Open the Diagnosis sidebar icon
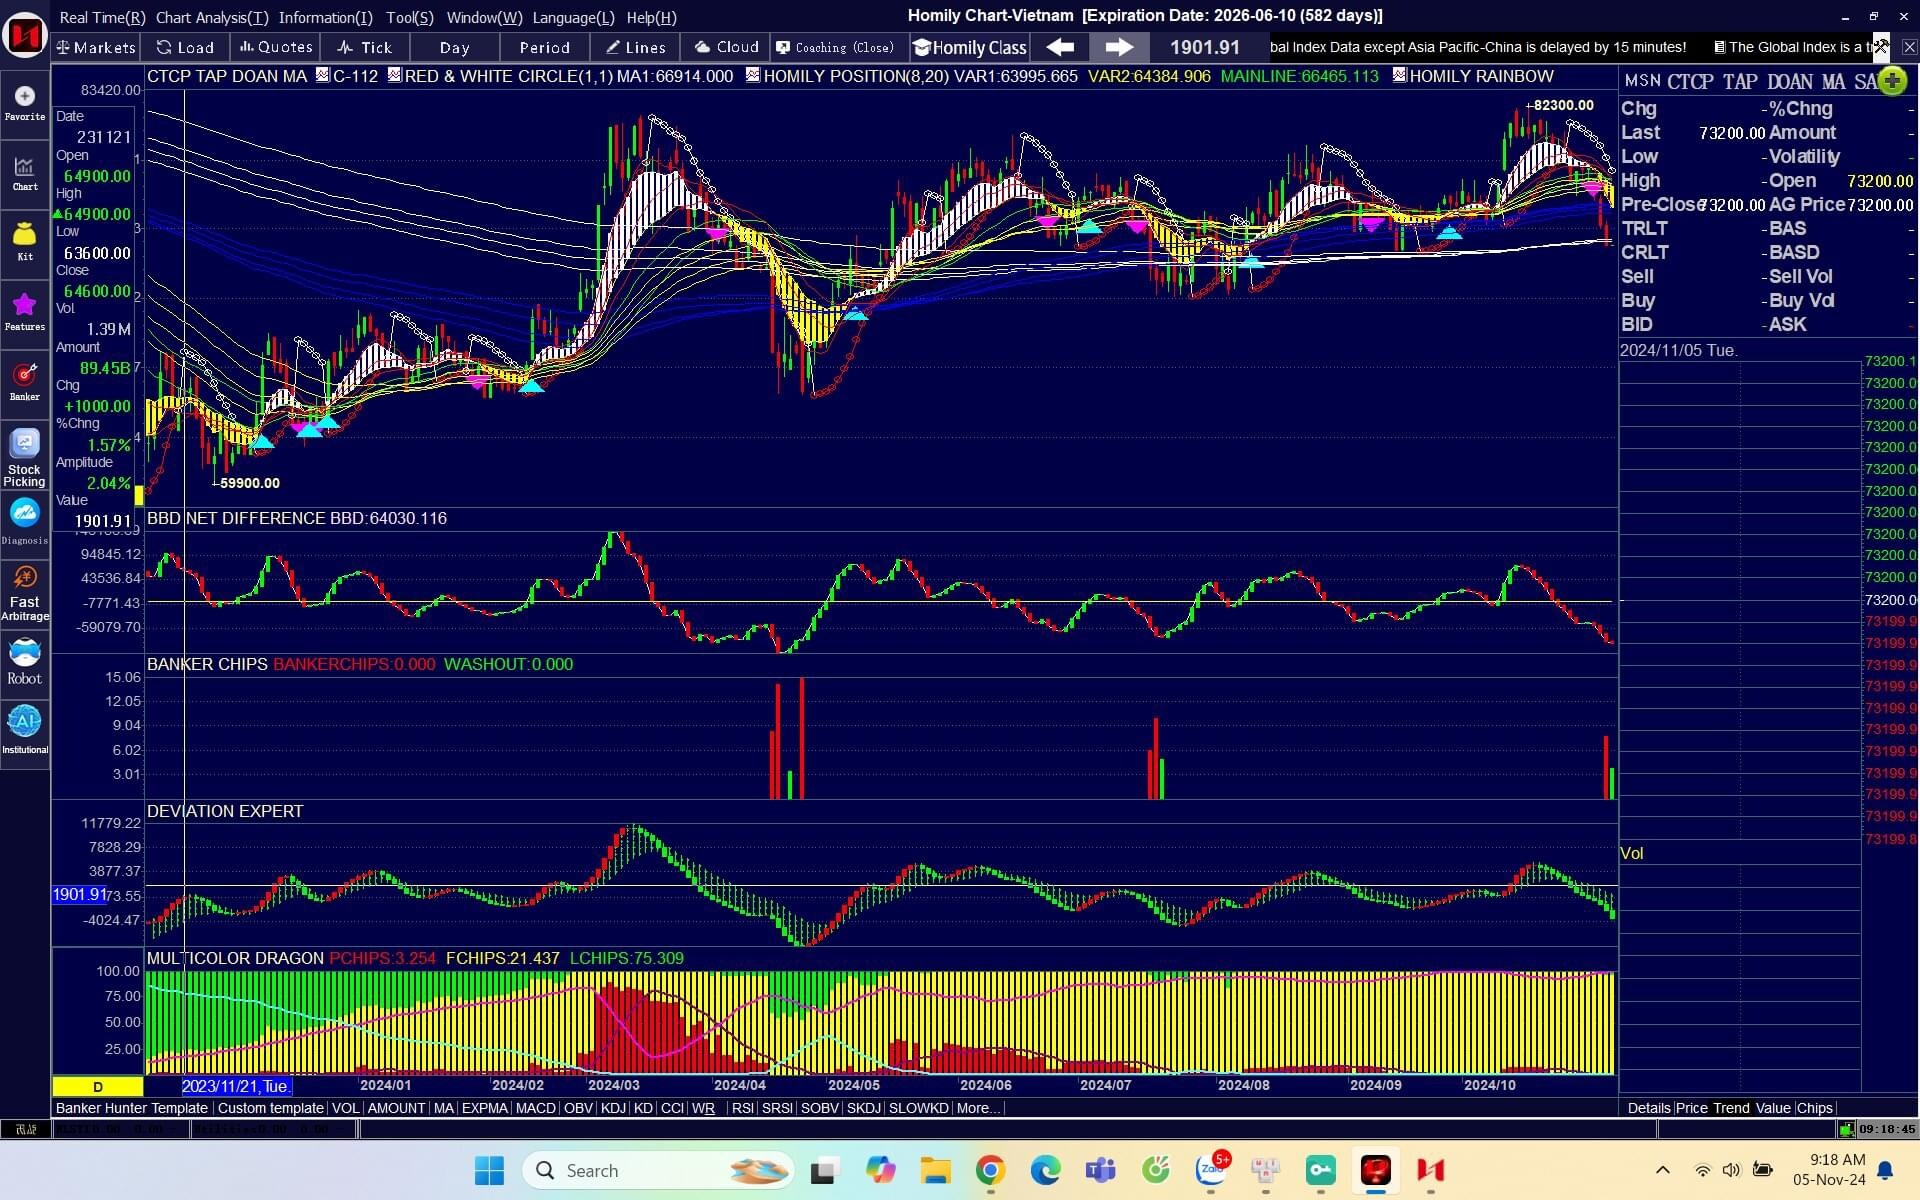1920x1200 pixels. pos(25,523)
